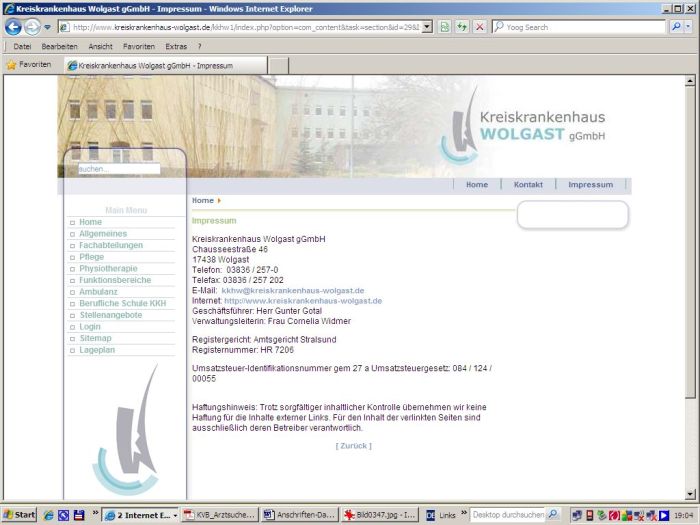This screenshot has height=525, width=700.
Task: Open Physiotherapie in the Main Menu
Action: pos(108,268)
